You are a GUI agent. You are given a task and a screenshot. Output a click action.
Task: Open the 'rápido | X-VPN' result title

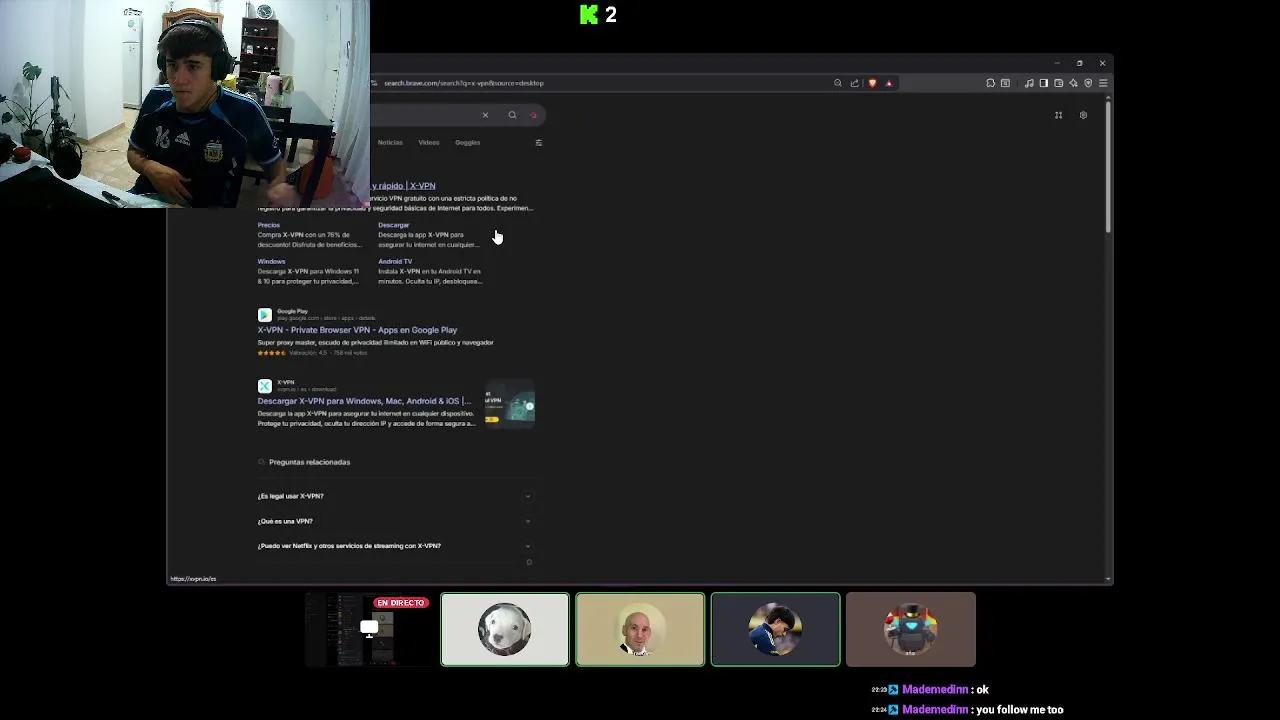[403, 186]
